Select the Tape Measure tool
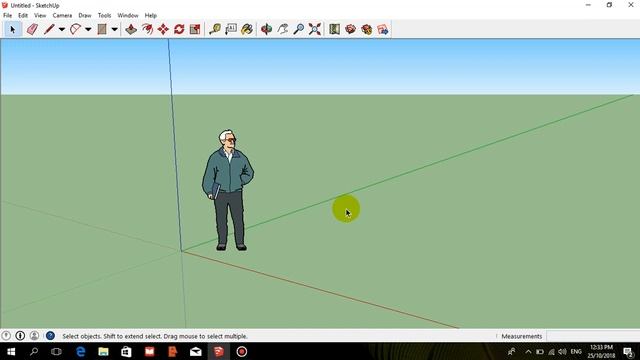The width and height of the screenshot is (640, 360). tap(215, 29)
